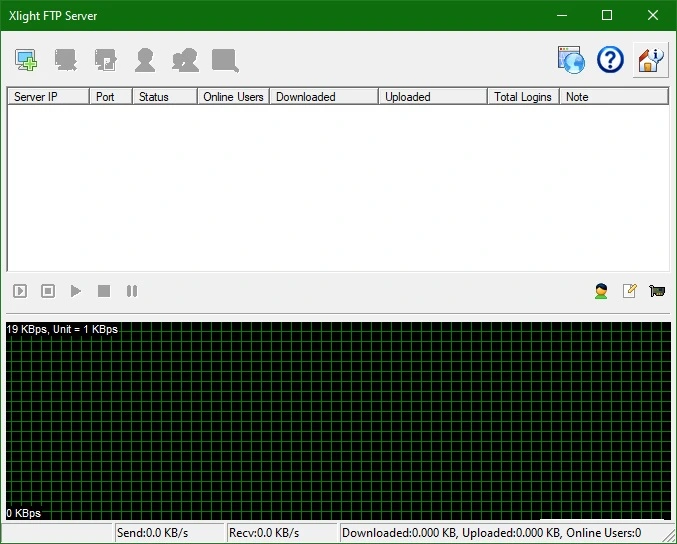
Task: Click the grayed delete virtual server icon
Action: point(66,60)
